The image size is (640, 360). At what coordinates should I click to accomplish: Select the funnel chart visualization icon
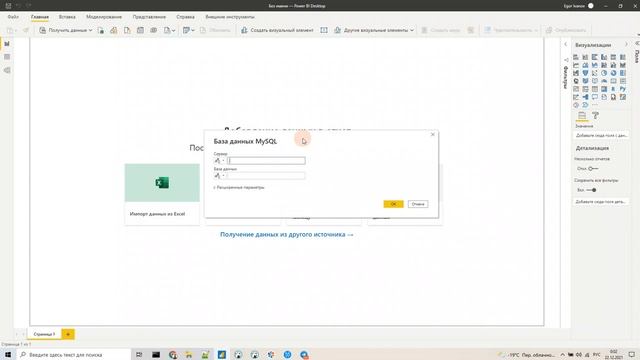(x=585, y=73)
